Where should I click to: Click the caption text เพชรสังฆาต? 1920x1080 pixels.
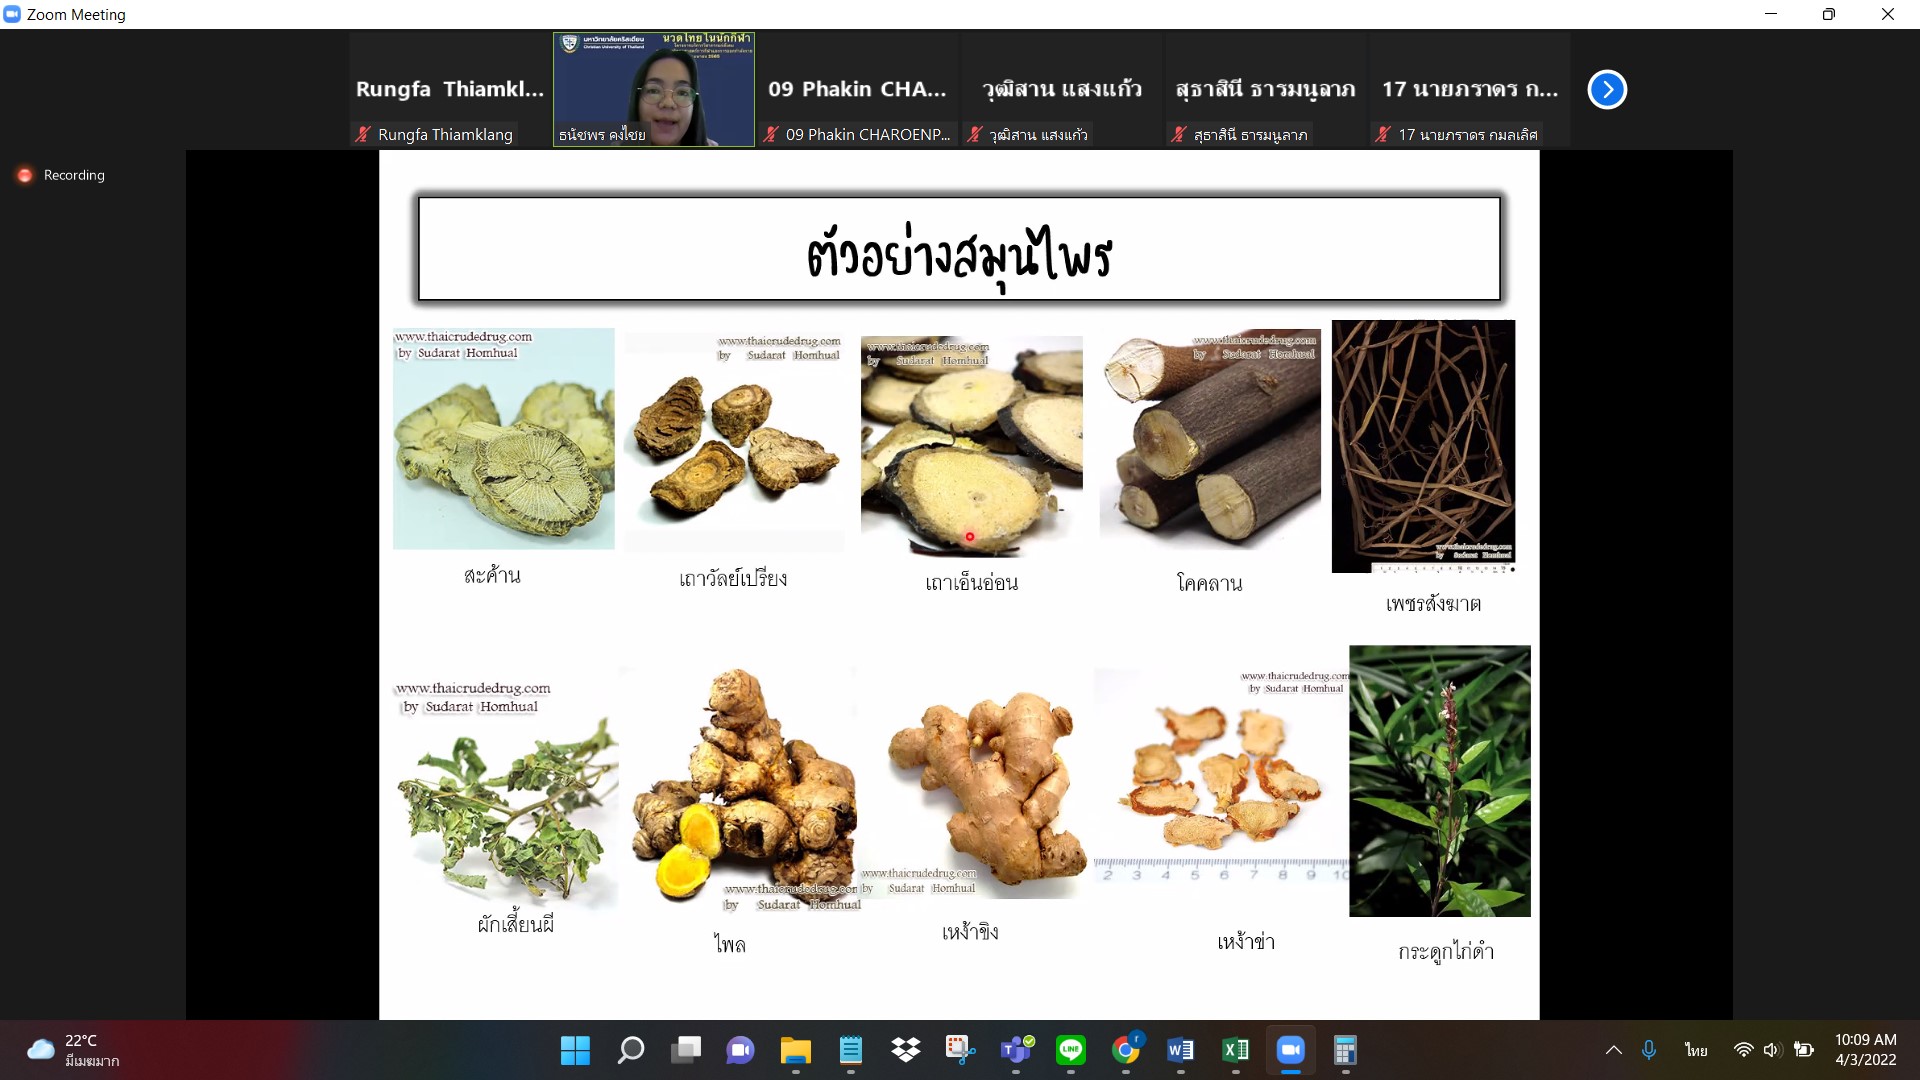[1433, 604]
